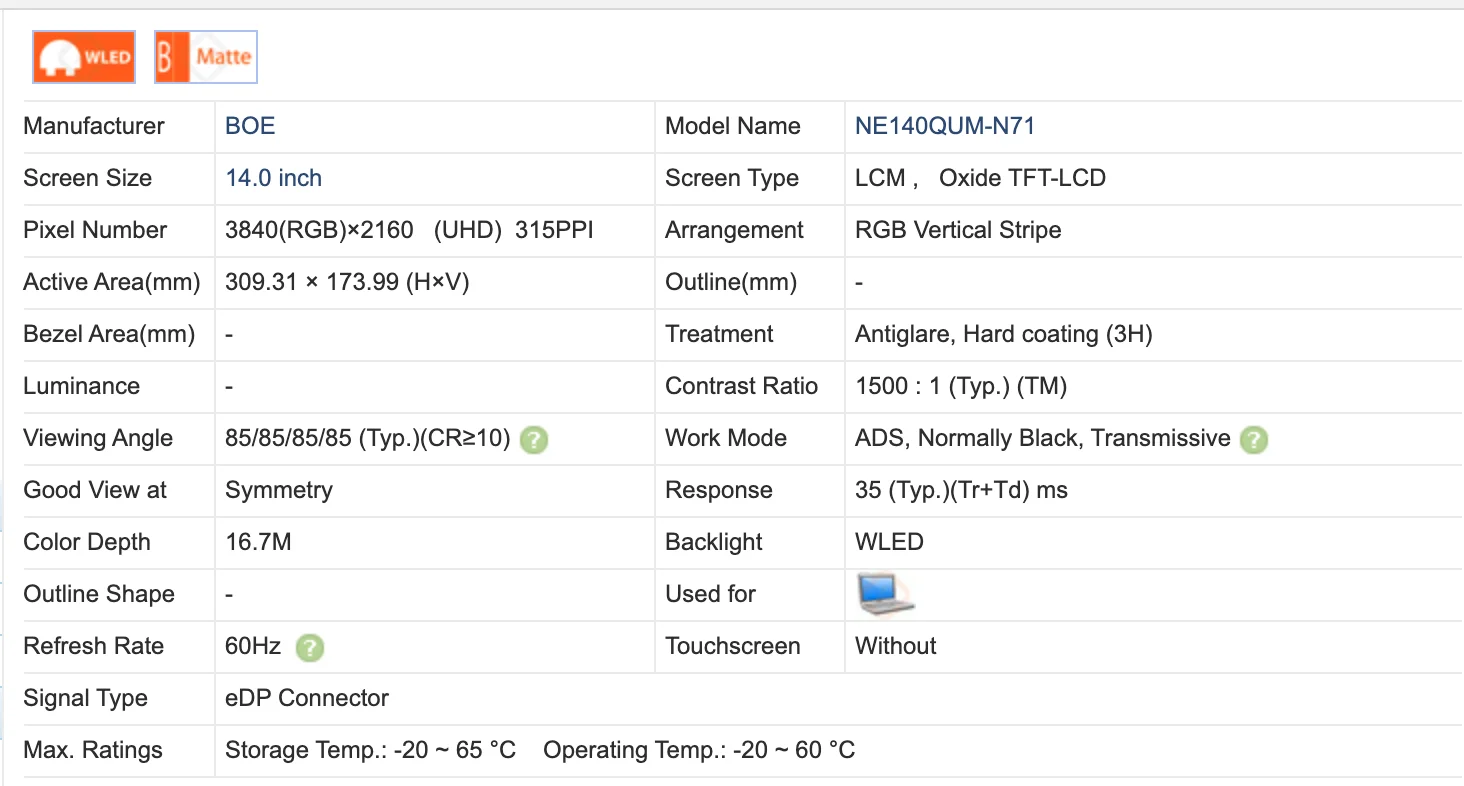Click the WLED backlight badge icon
This screenshot has width=1464, height=786.
(84, 57)
